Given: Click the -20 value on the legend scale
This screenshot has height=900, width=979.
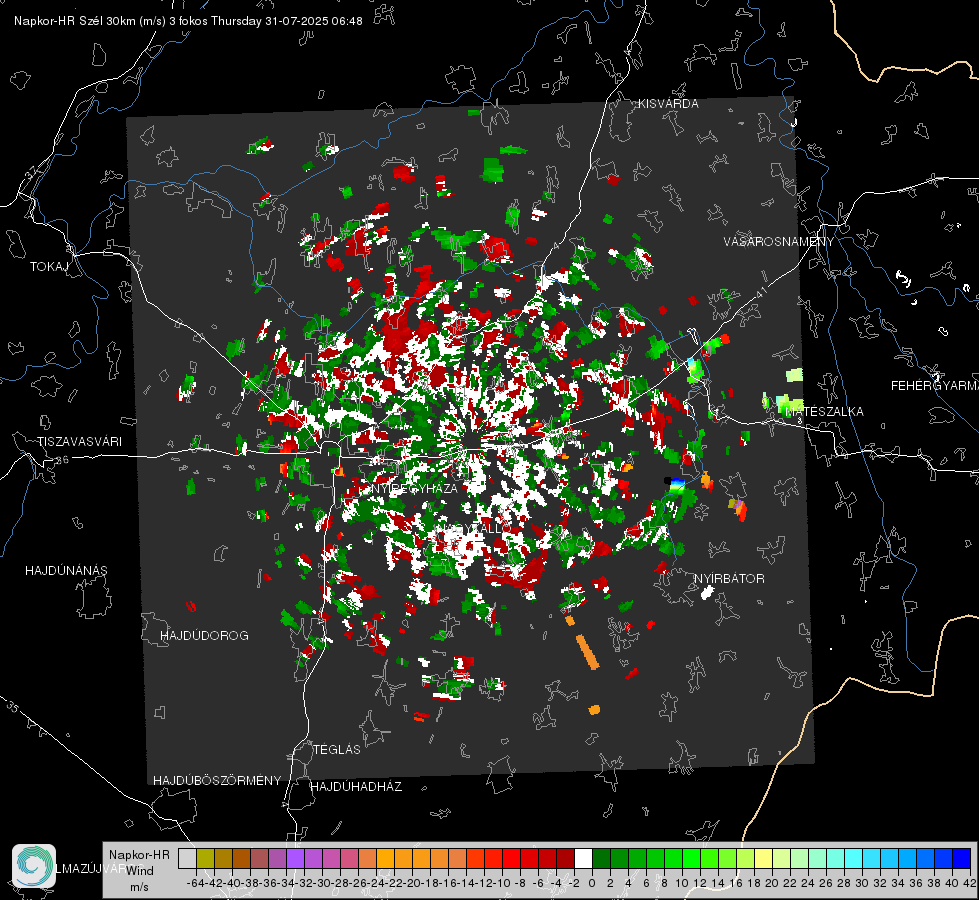Looking at the screenshot, I should pyautogui.click(x=411, y=883).
